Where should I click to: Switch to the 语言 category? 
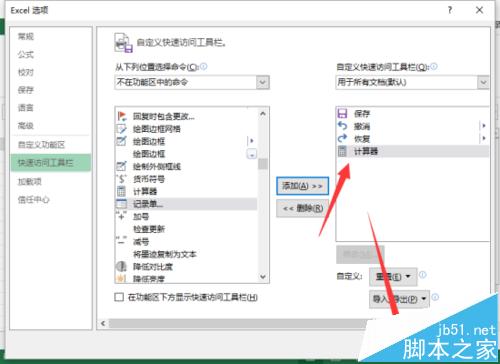click(26, 108)
